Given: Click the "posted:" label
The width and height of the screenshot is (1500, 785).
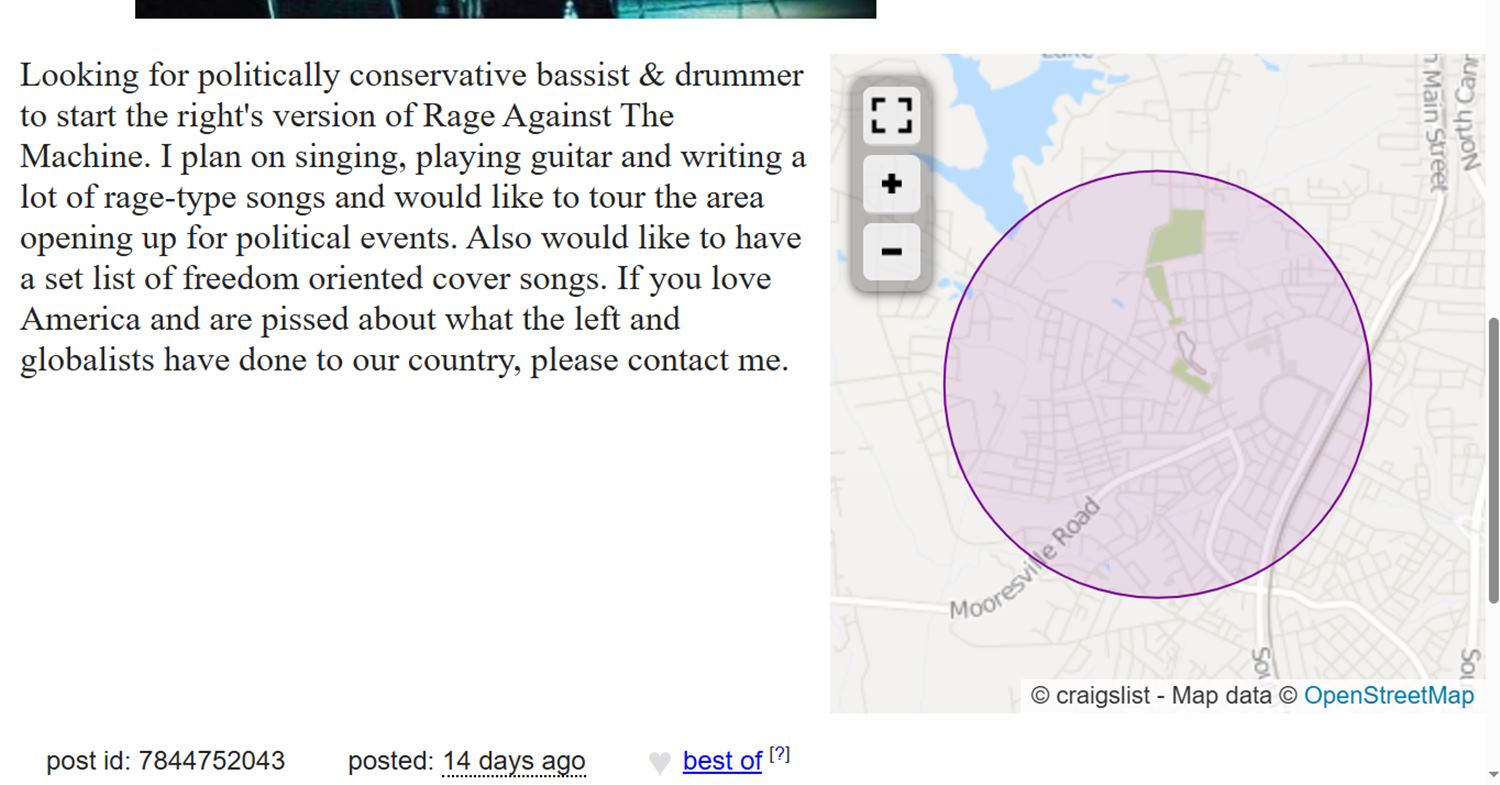Looking at the screenshot, I should click(x=390, y=761).
